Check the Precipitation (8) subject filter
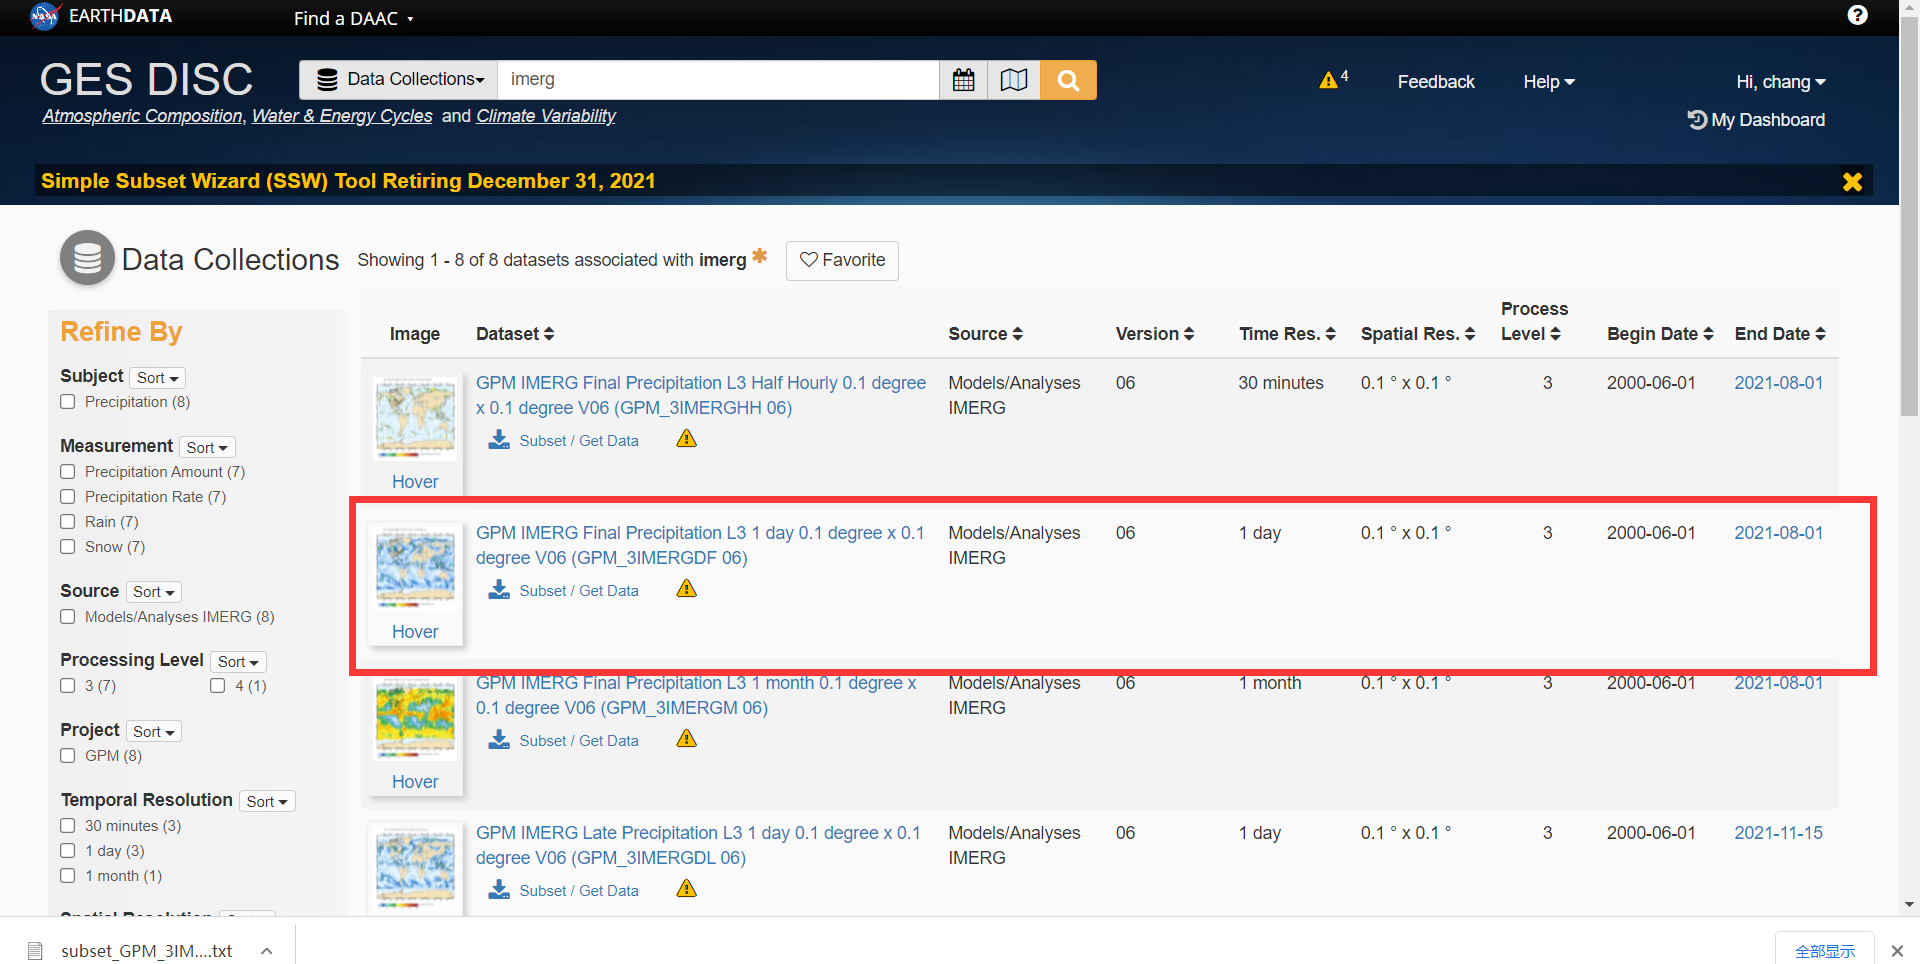Screen dimensions: 1920x964 (68, 402)
